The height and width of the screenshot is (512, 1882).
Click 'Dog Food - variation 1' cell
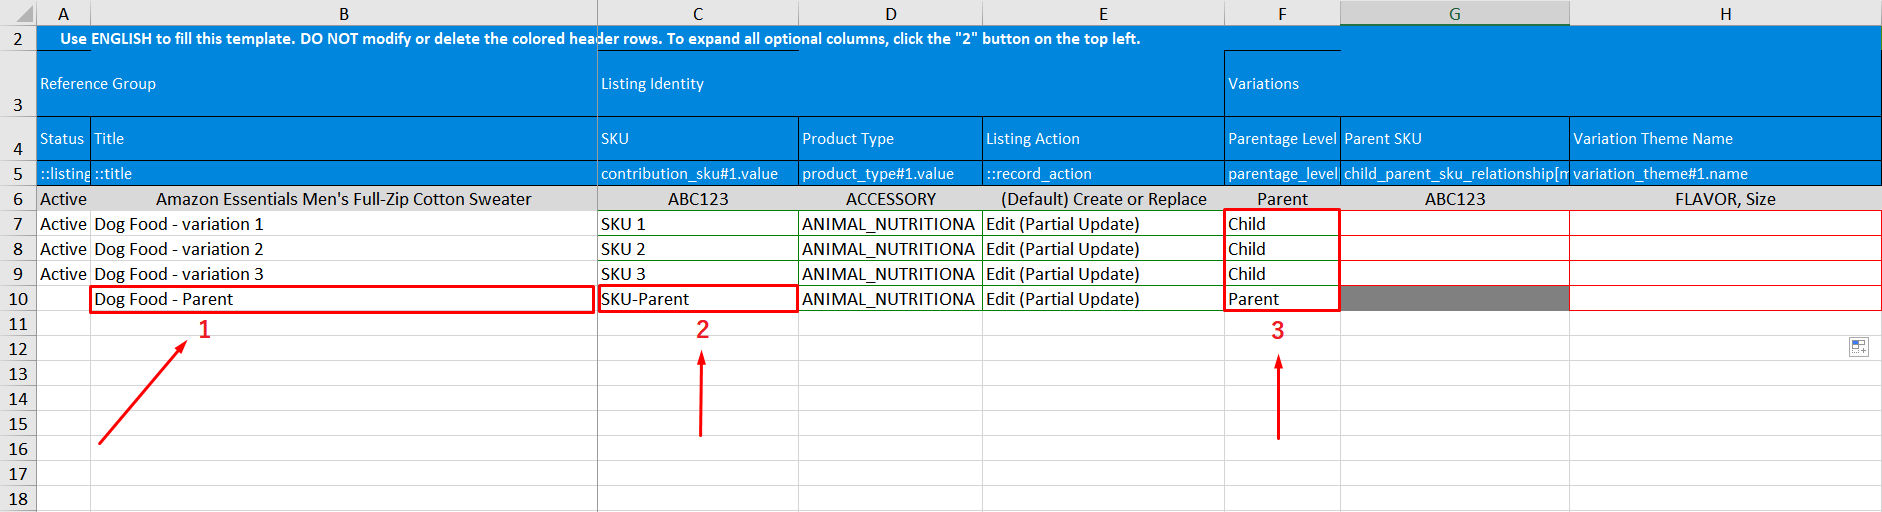point(344,224)
